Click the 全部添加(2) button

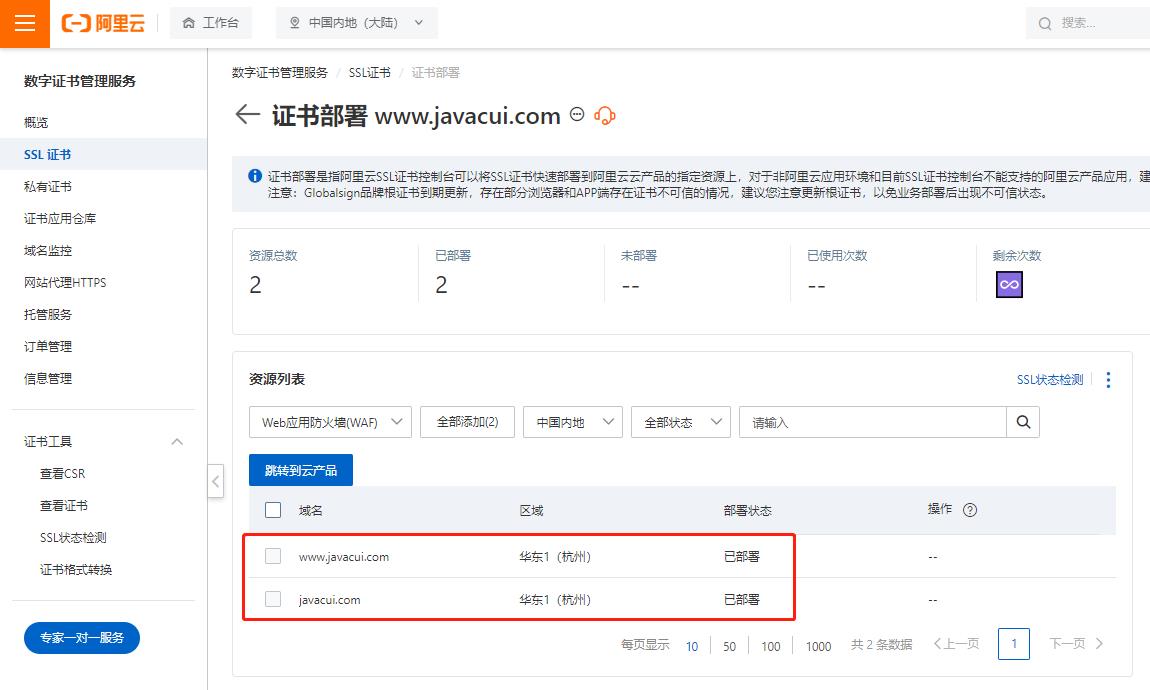(x=467, y=422)
